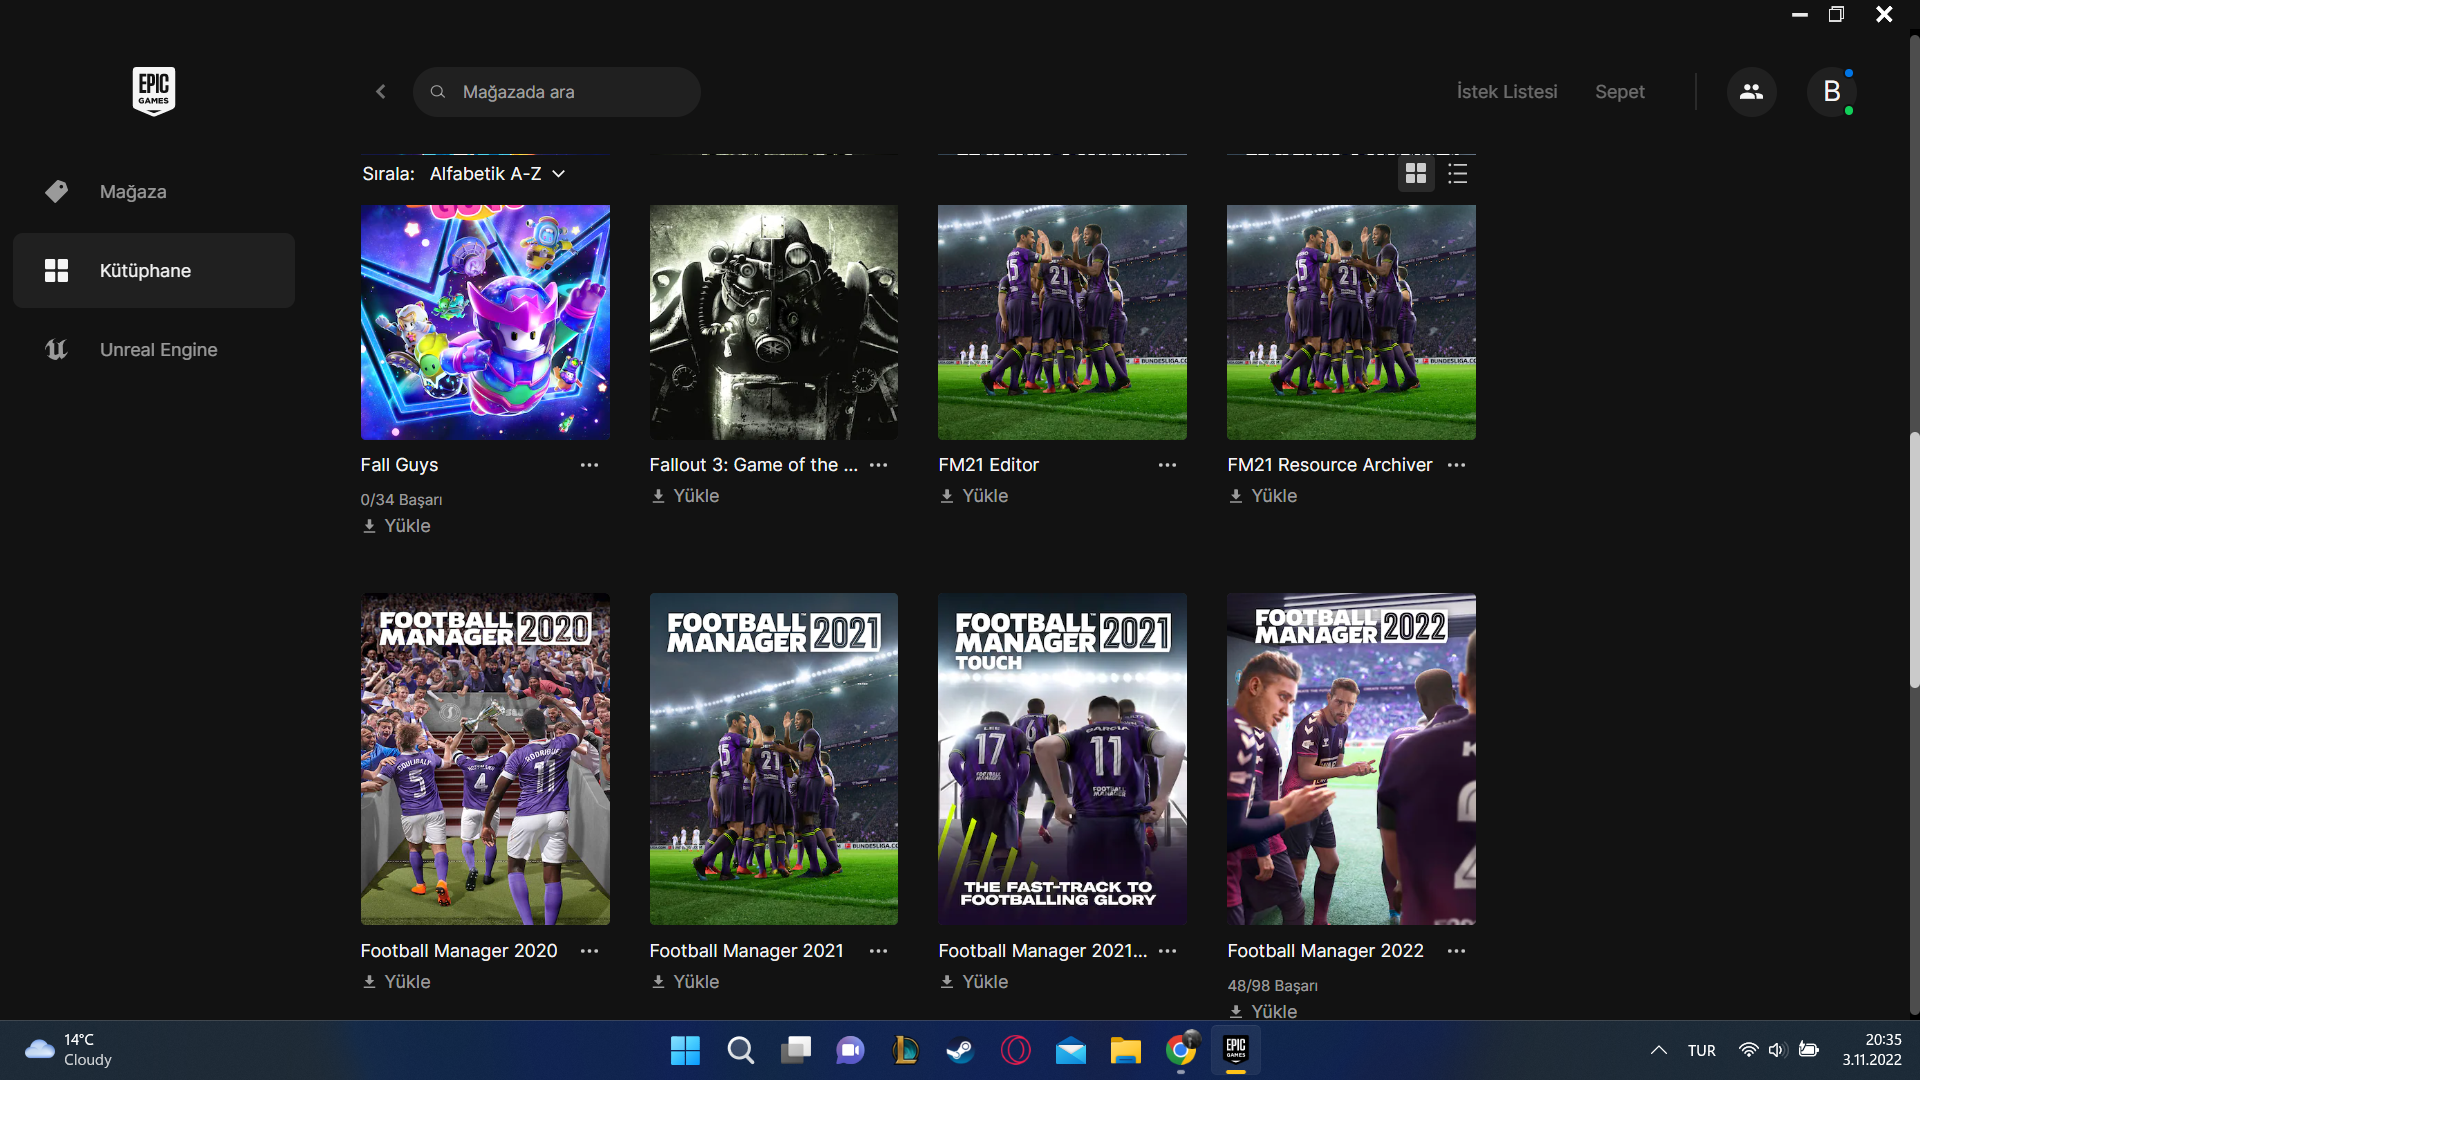Click Yükle under Fall Guys
Screen dimensions: 2444x1136
pos(397,526)
